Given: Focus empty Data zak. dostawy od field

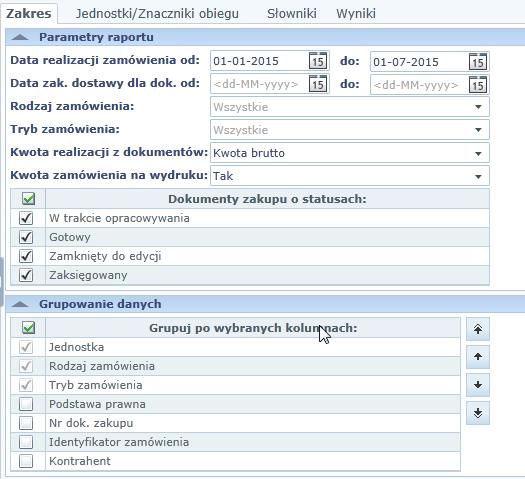Looking at the screenshot, I should (259, 84).
